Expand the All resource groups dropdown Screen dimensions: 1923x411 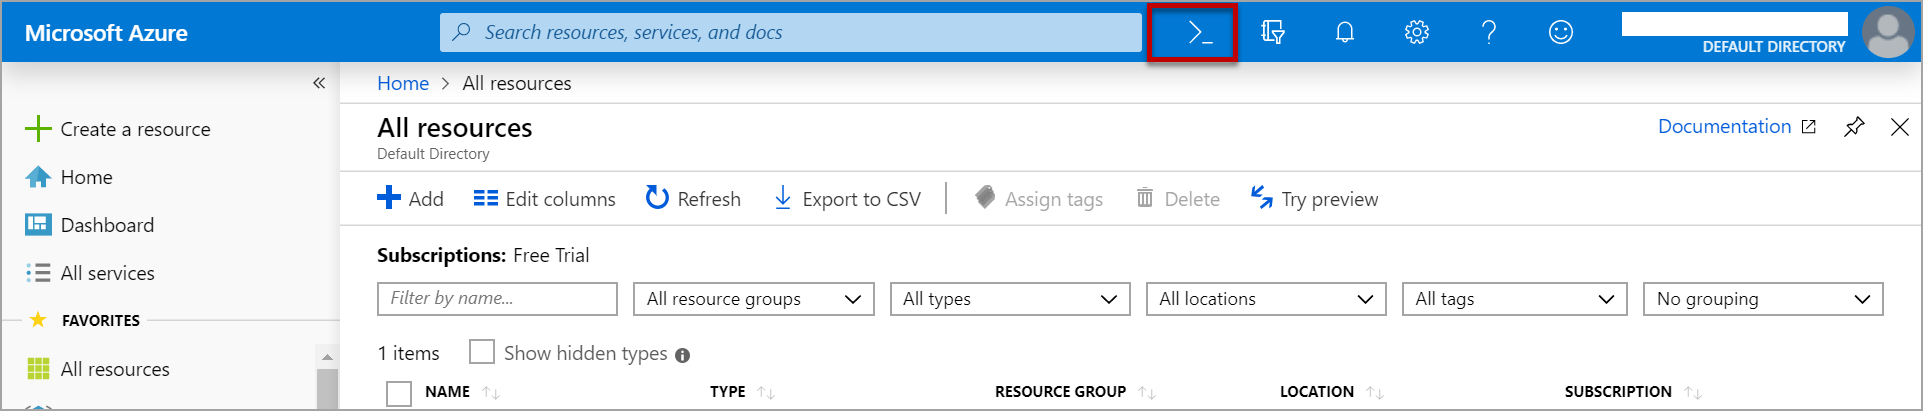753,299
